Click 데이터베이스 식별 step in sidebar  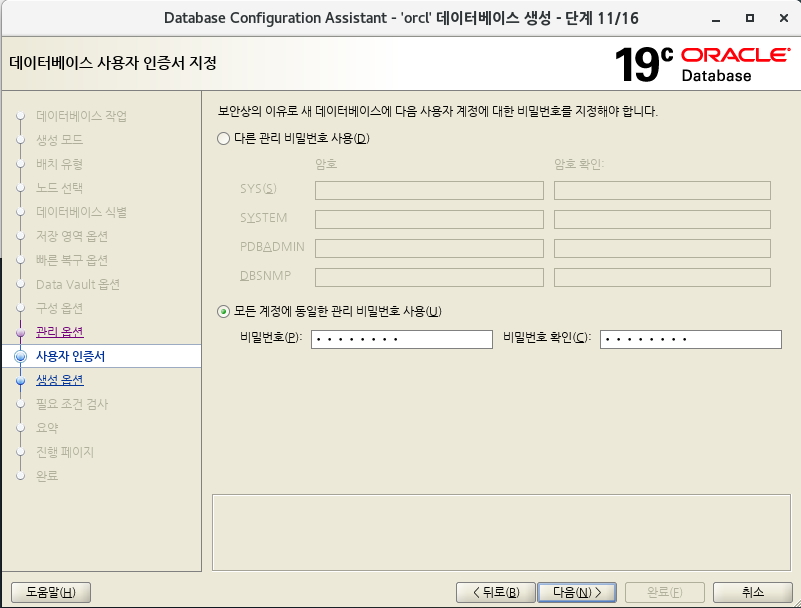[x=81, y=212]
